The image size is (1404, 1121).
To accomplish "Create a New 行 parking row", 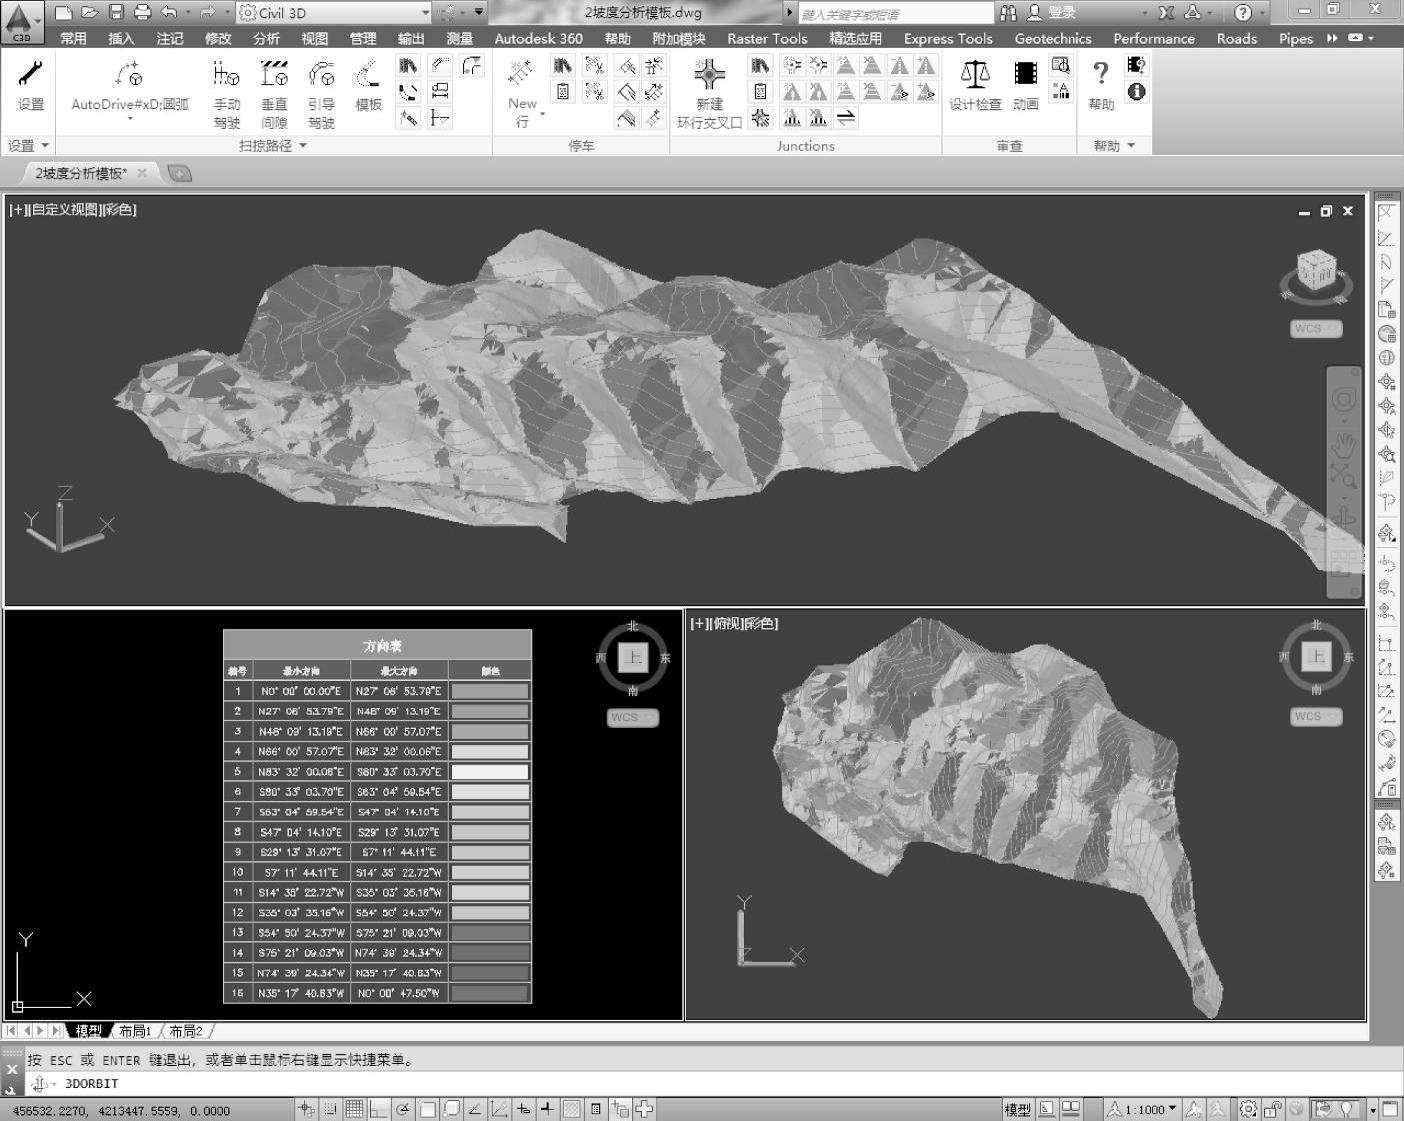I will [x=522, y=94].
